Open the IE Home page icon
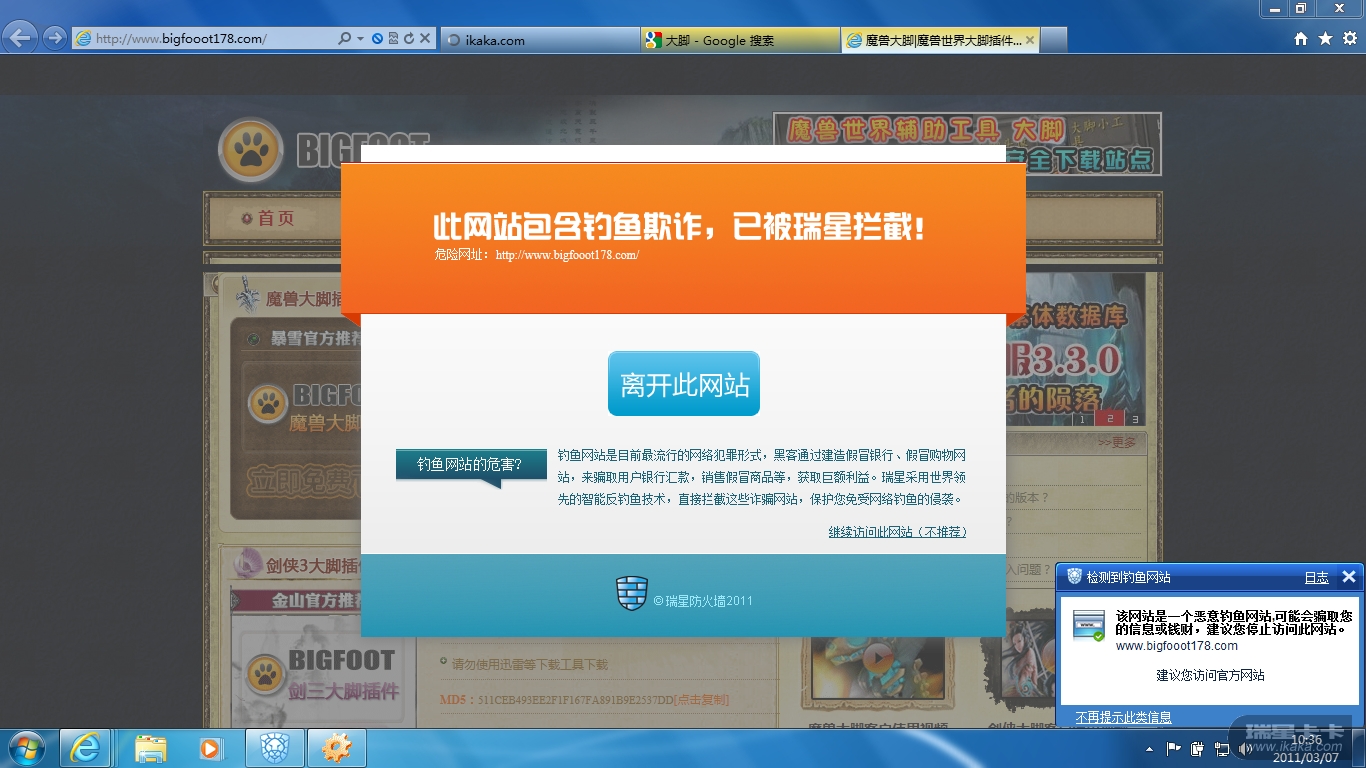 click(1301, 39)
